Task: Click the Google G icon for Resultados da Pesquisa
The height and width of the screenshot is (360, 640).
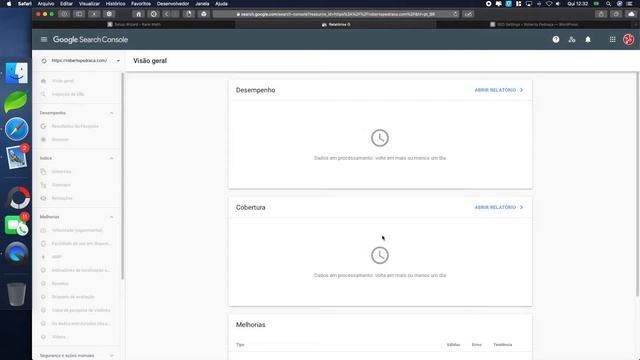Action: click(43, 126)
